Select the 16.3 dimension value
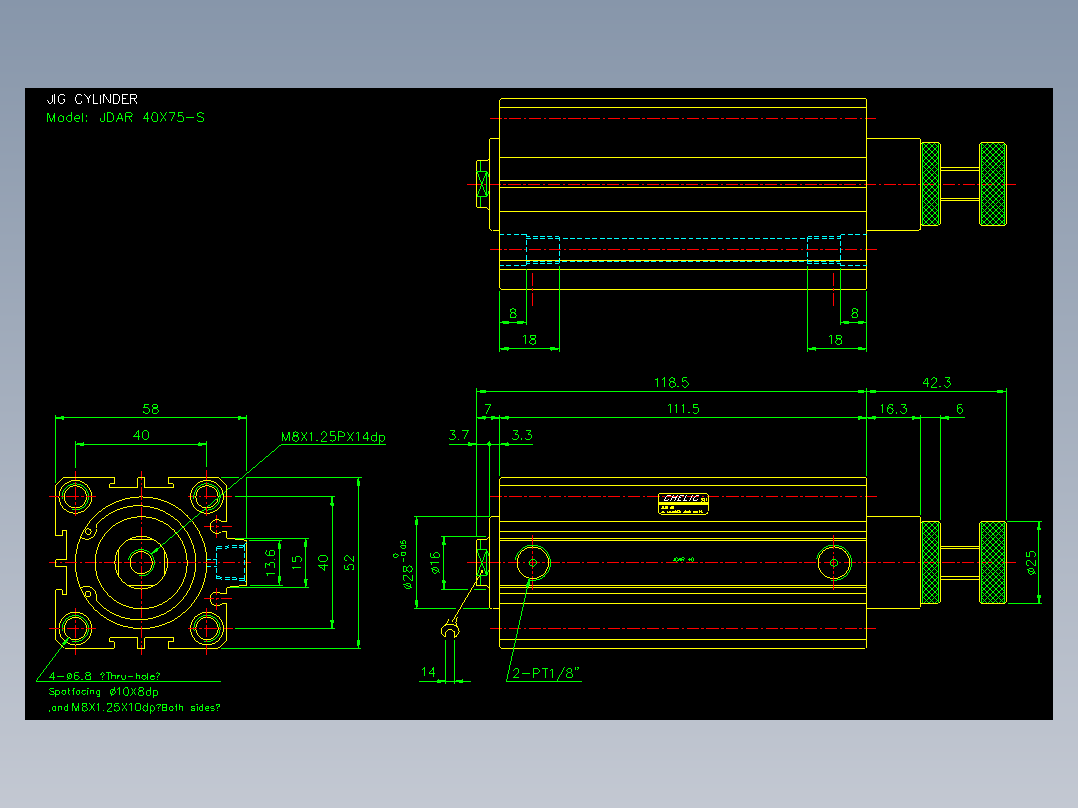 (x=893, y=408)
